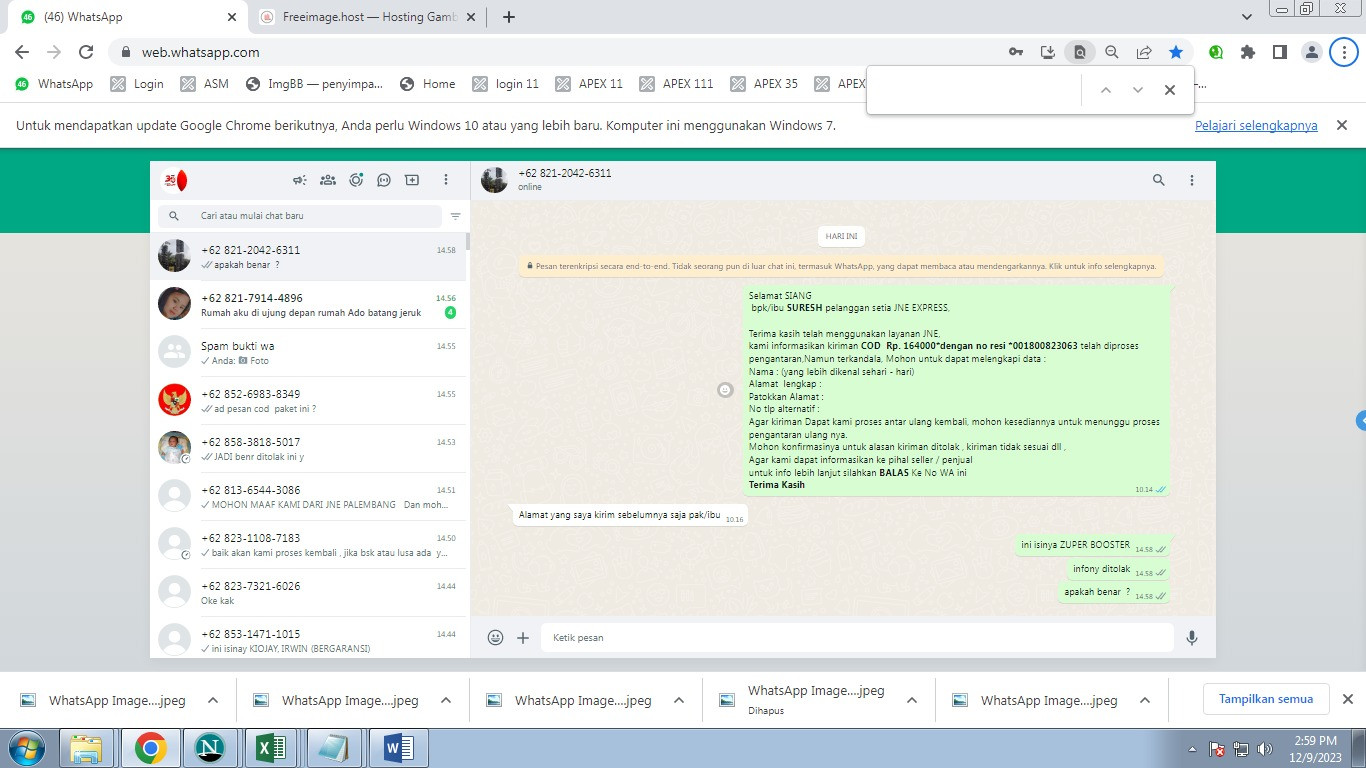
Task: Start a new chat with the plus-square icon
Action: 412,180
